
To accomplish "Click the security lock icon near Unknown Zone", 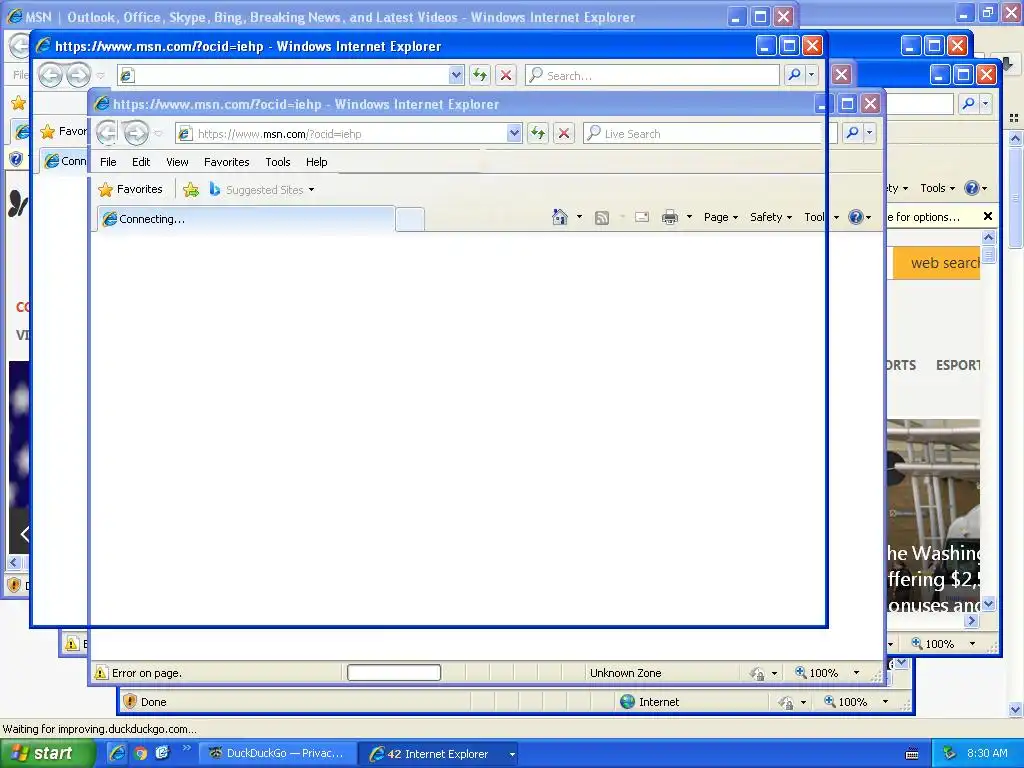I will coord(757,673).
